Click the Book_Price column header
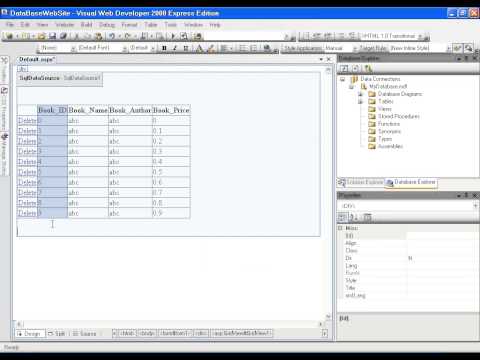Viewport: 480px width, 360px height. [x=171, y=110]
